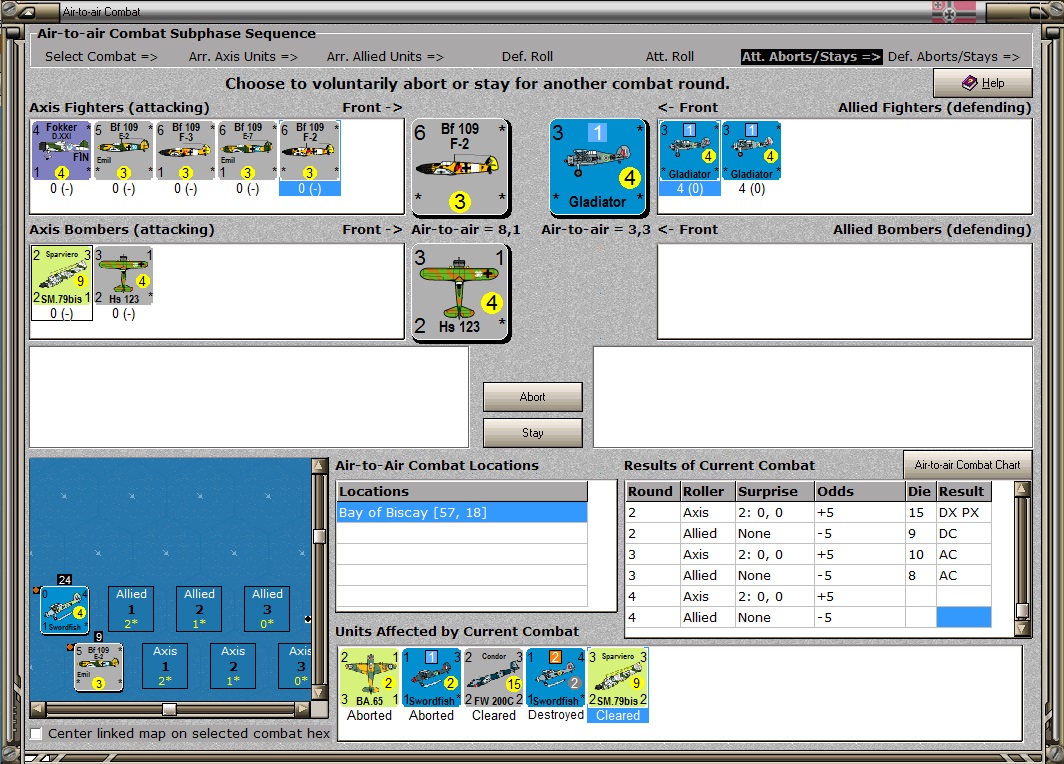Image resolution: width=1064 pixels, height=764 pixels.
Task: Select Bay of Biscay location entry
Action: (x=461, y=512)
